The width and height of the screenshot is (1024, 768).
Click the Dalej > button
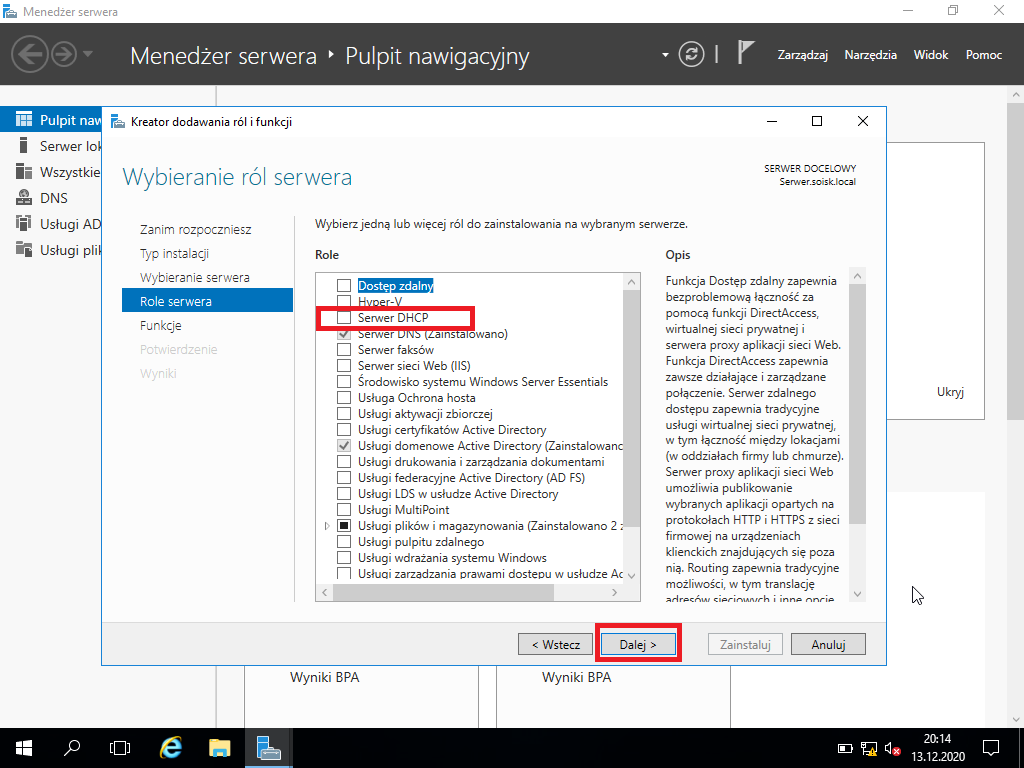638,645
